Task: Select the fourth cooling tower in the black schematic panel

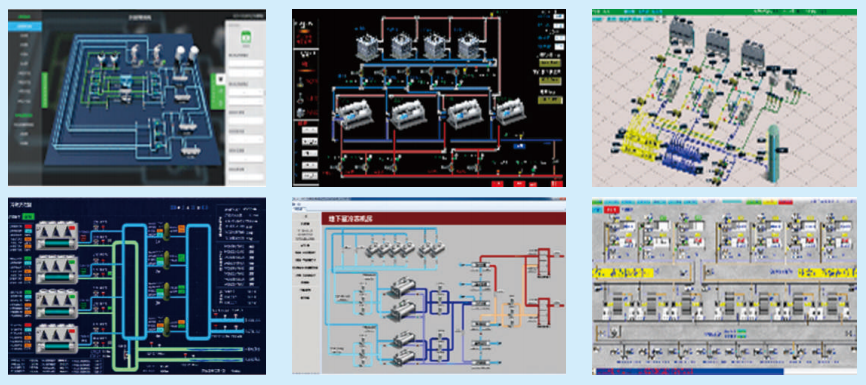Action: [x=468, y=46]
